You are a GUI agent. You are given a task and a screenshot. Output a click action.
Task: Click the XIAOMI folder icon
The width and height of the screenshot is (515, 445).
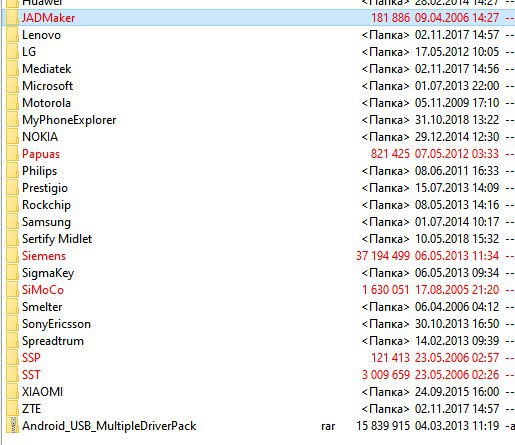click(12, 392)
